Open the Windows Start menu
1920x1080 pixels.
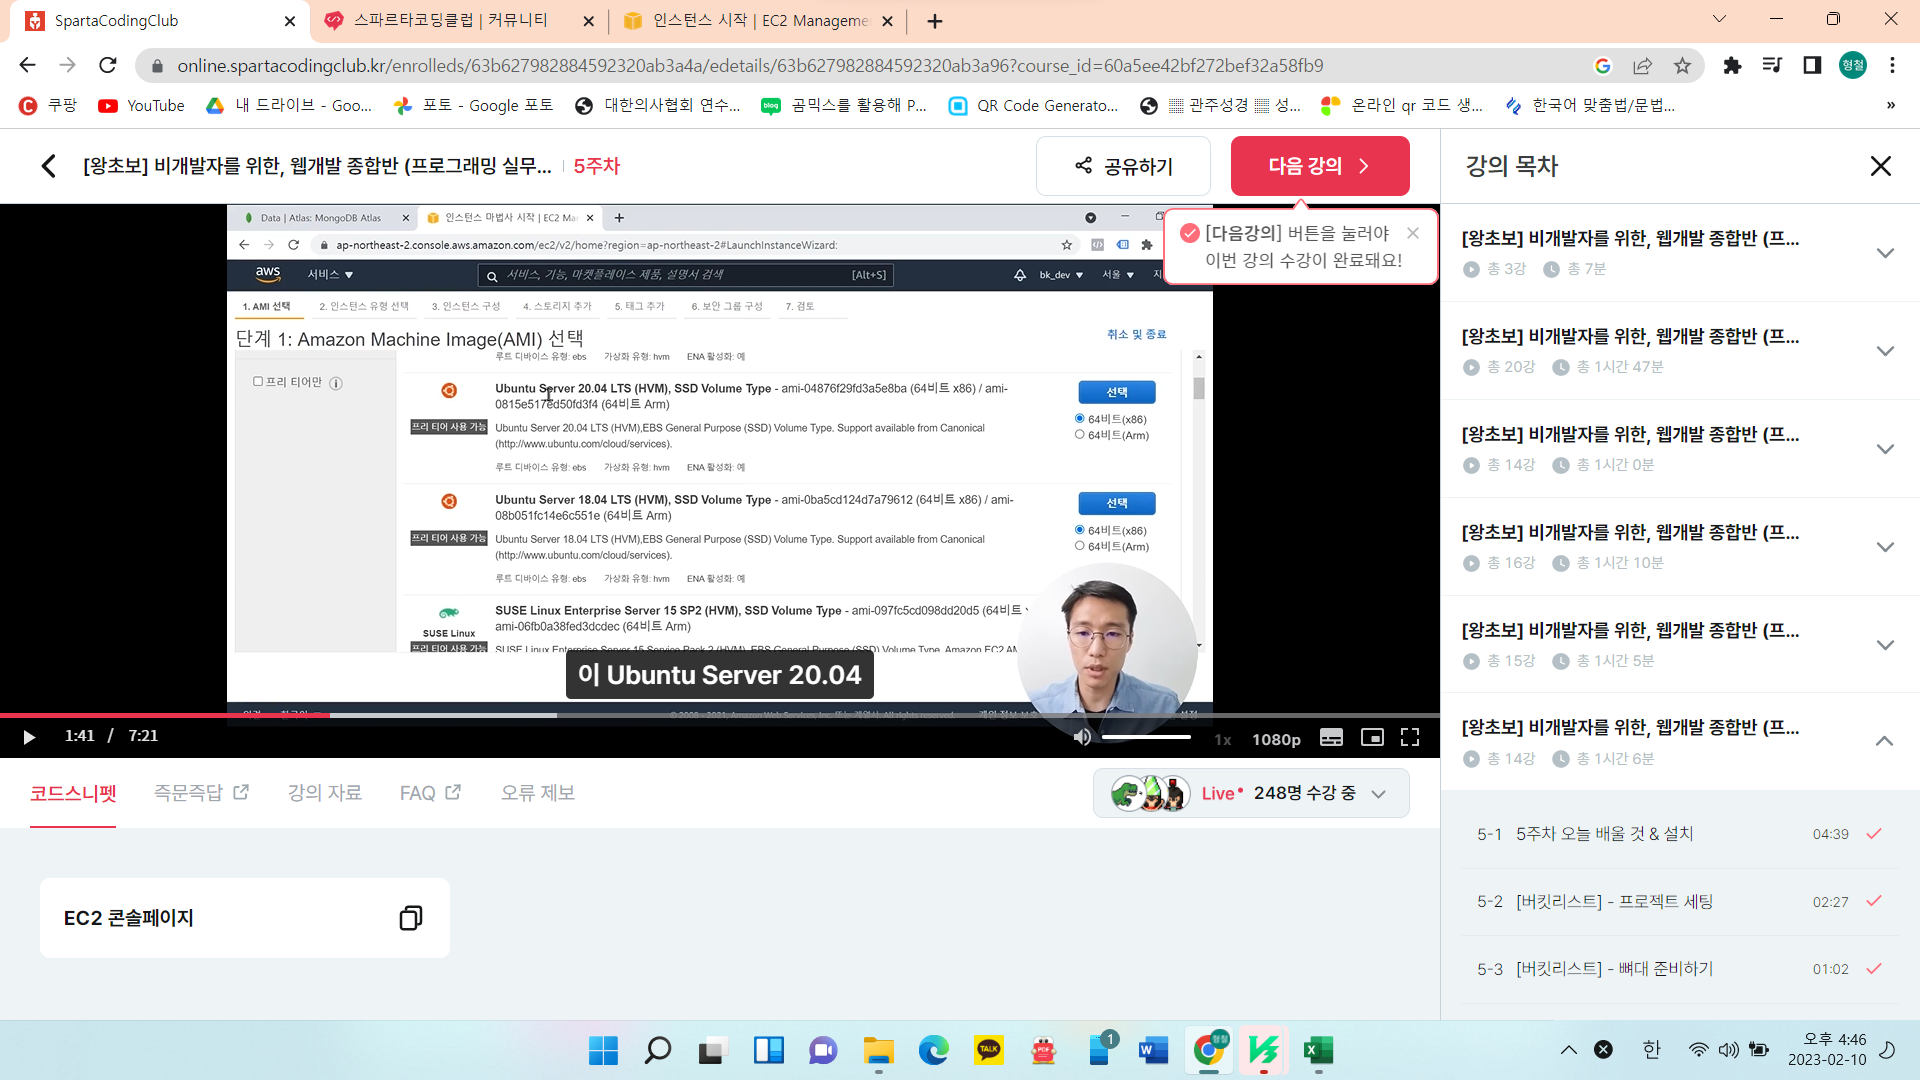click(603, 1050)
